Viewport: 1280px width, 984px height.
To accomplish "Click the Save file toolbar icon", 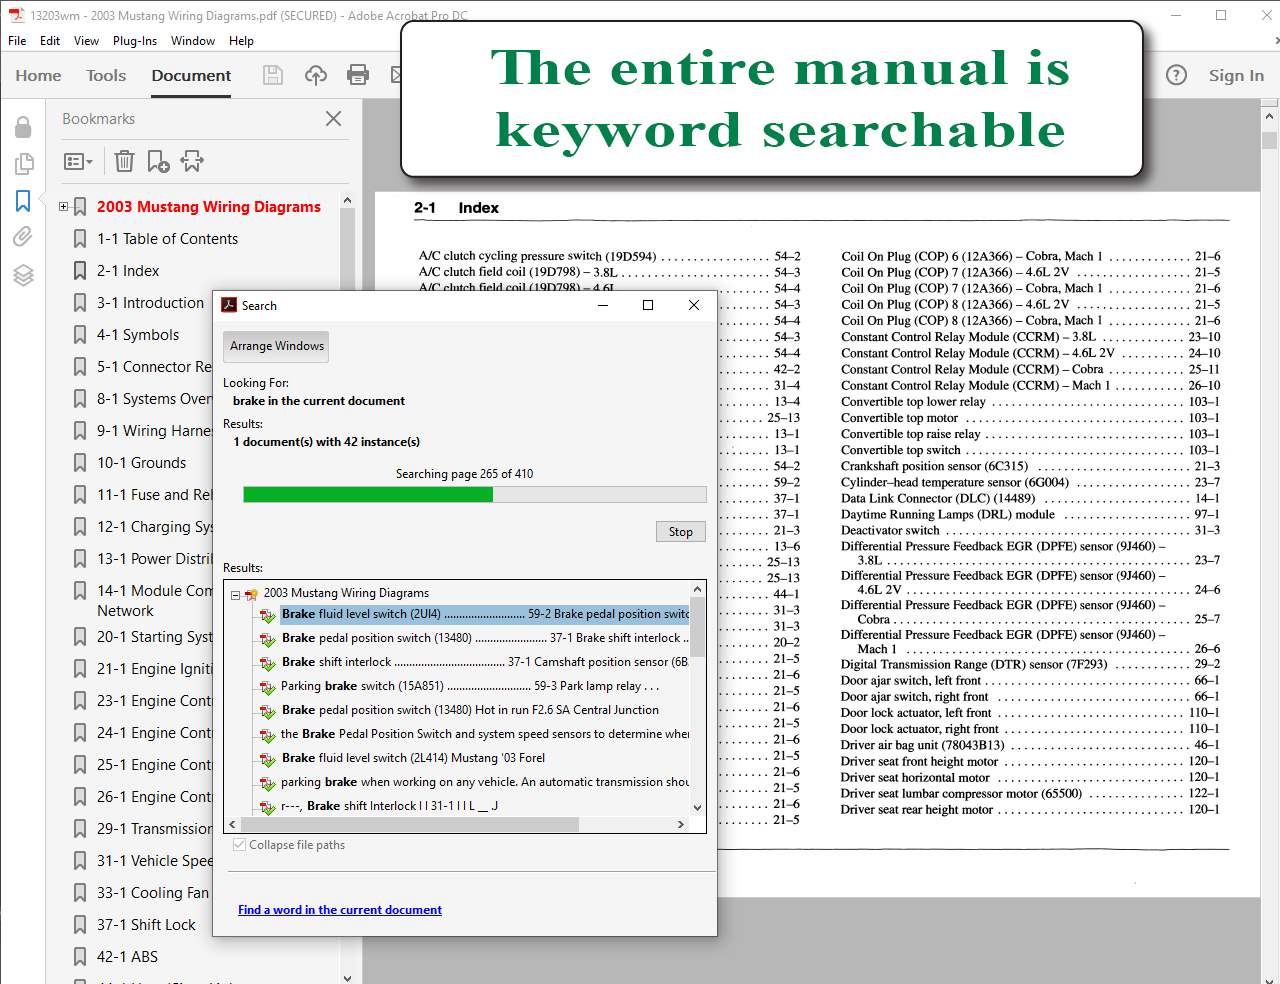I will point(272,75).
